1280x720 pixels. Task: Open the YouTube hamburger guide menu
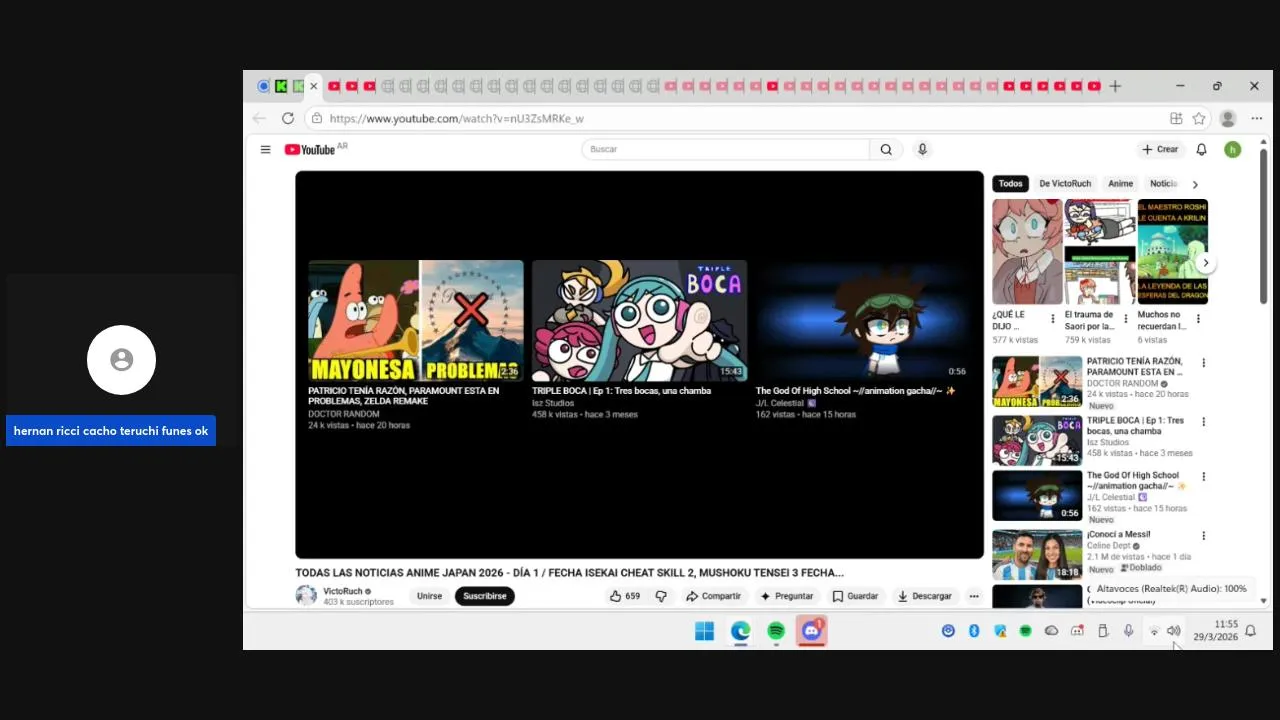pos(265,149)
